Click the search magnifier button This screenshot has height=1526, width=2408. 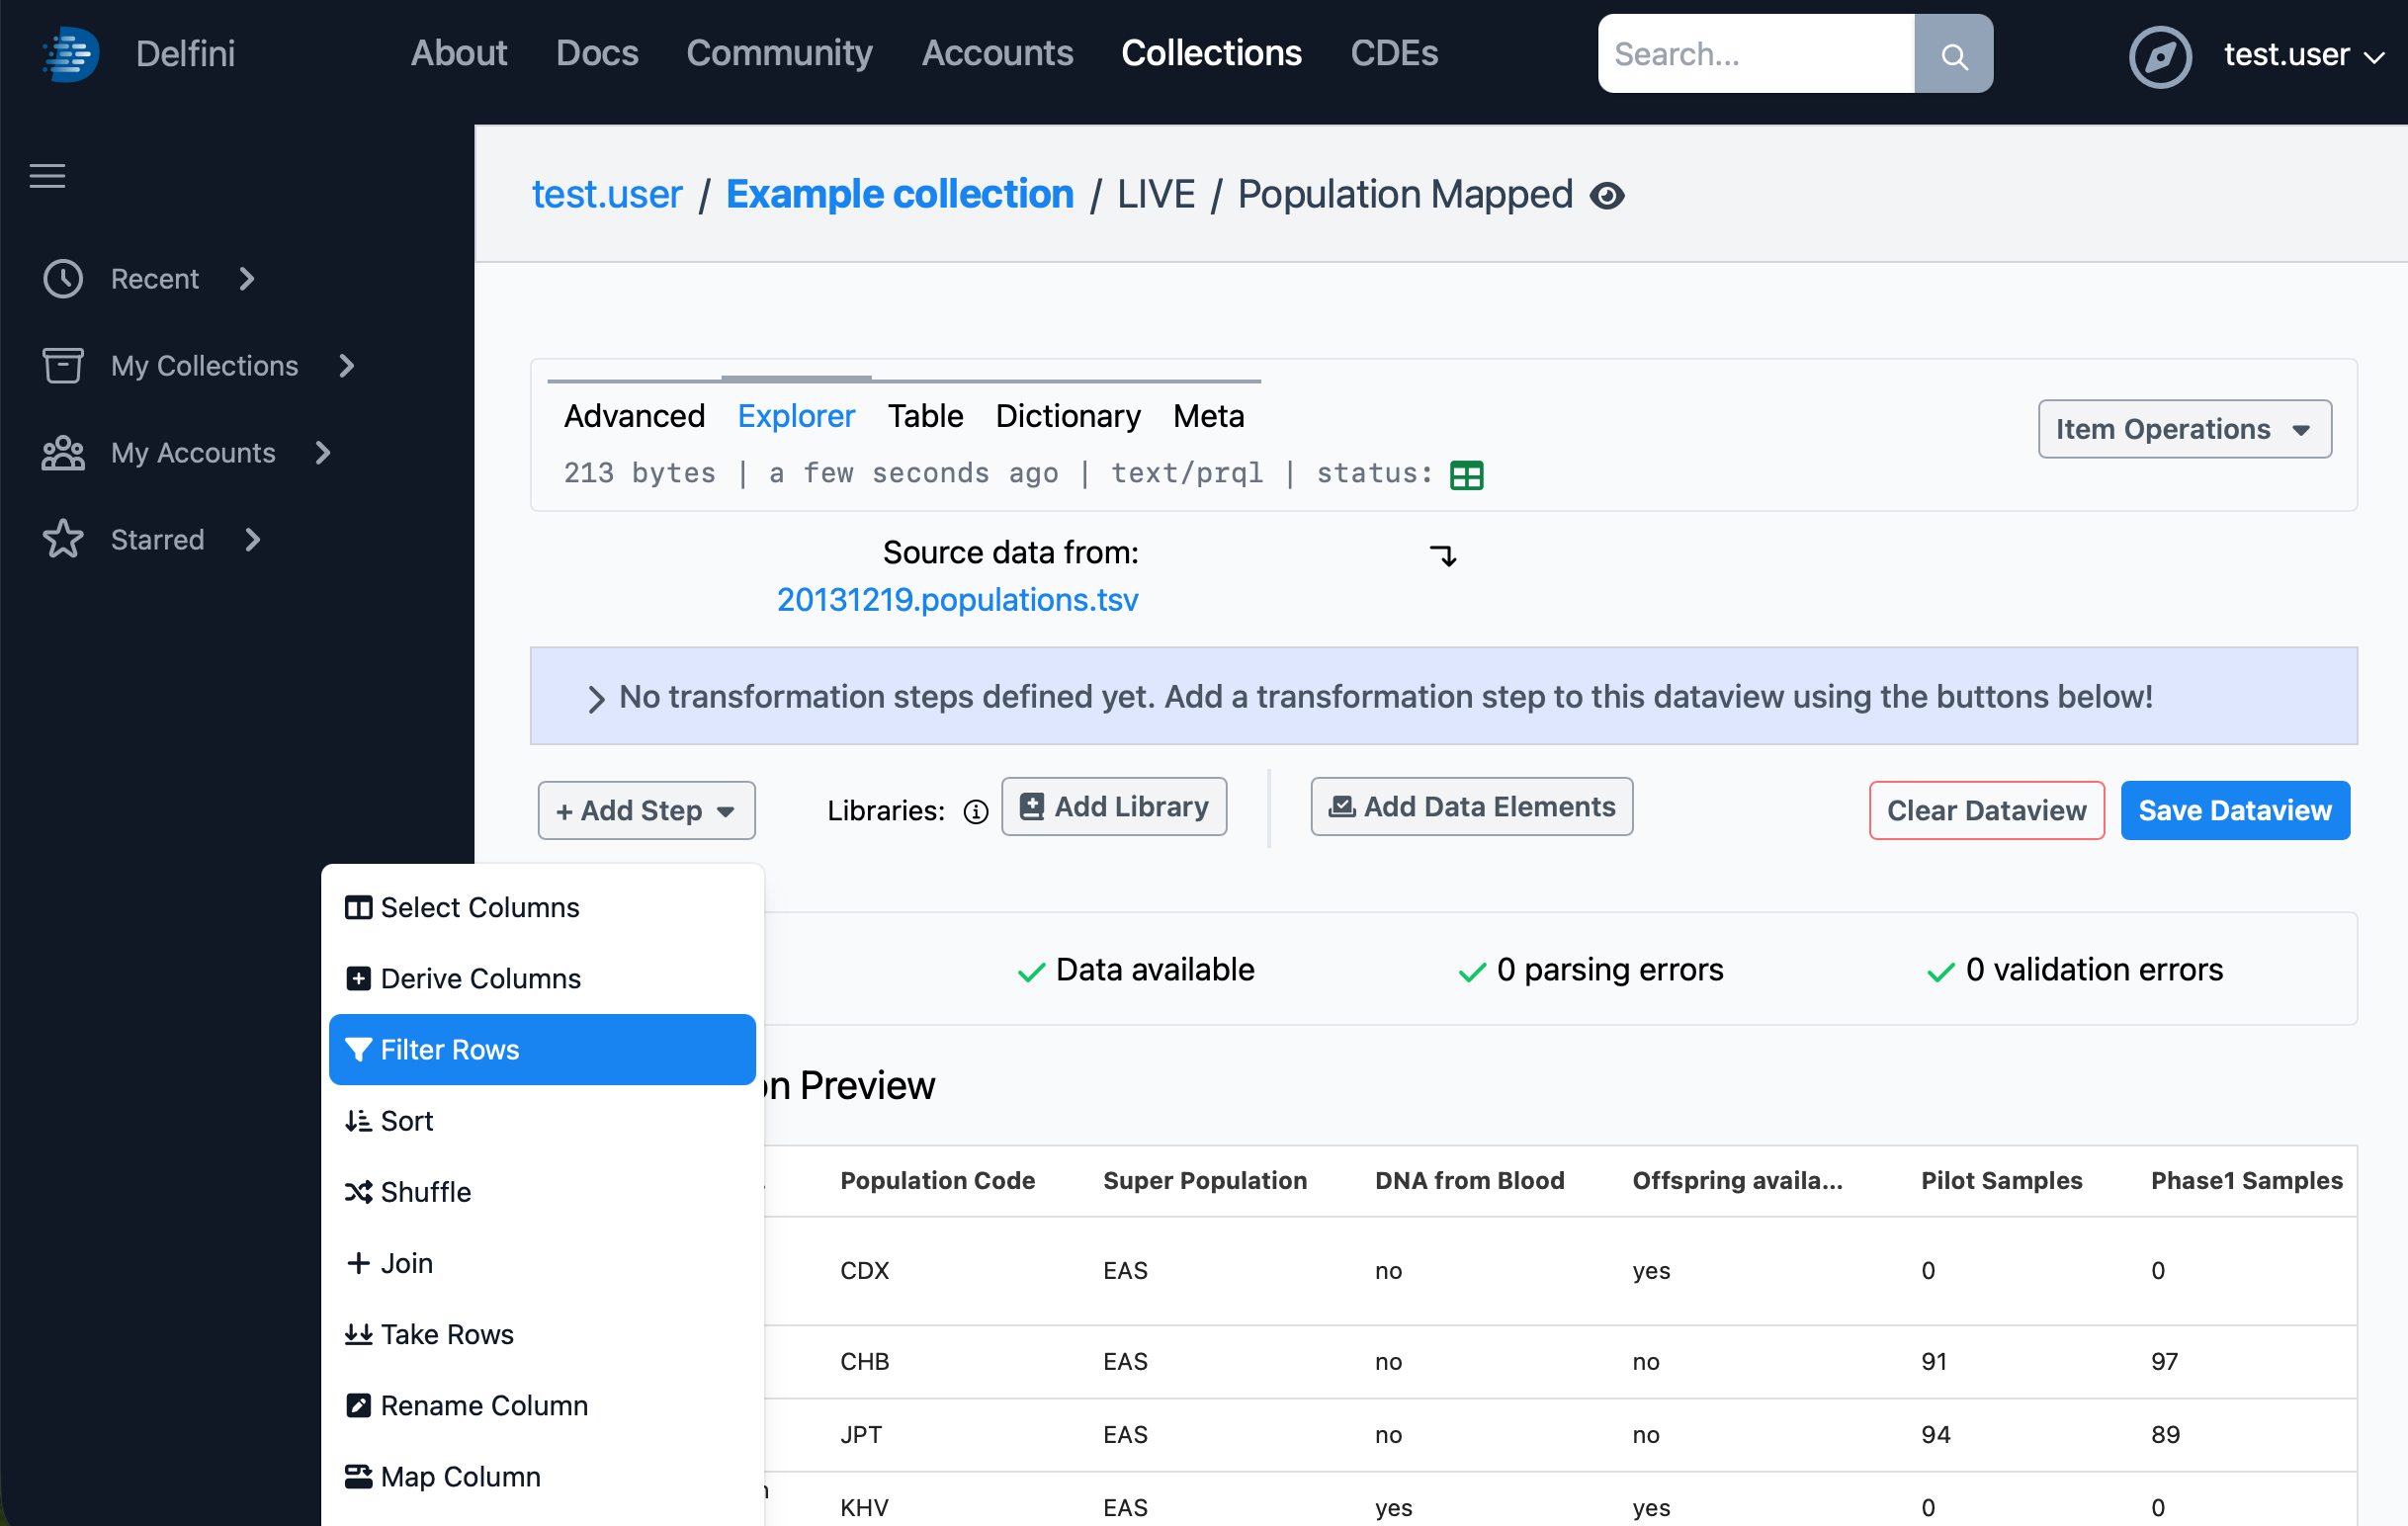click(1953, 54)
